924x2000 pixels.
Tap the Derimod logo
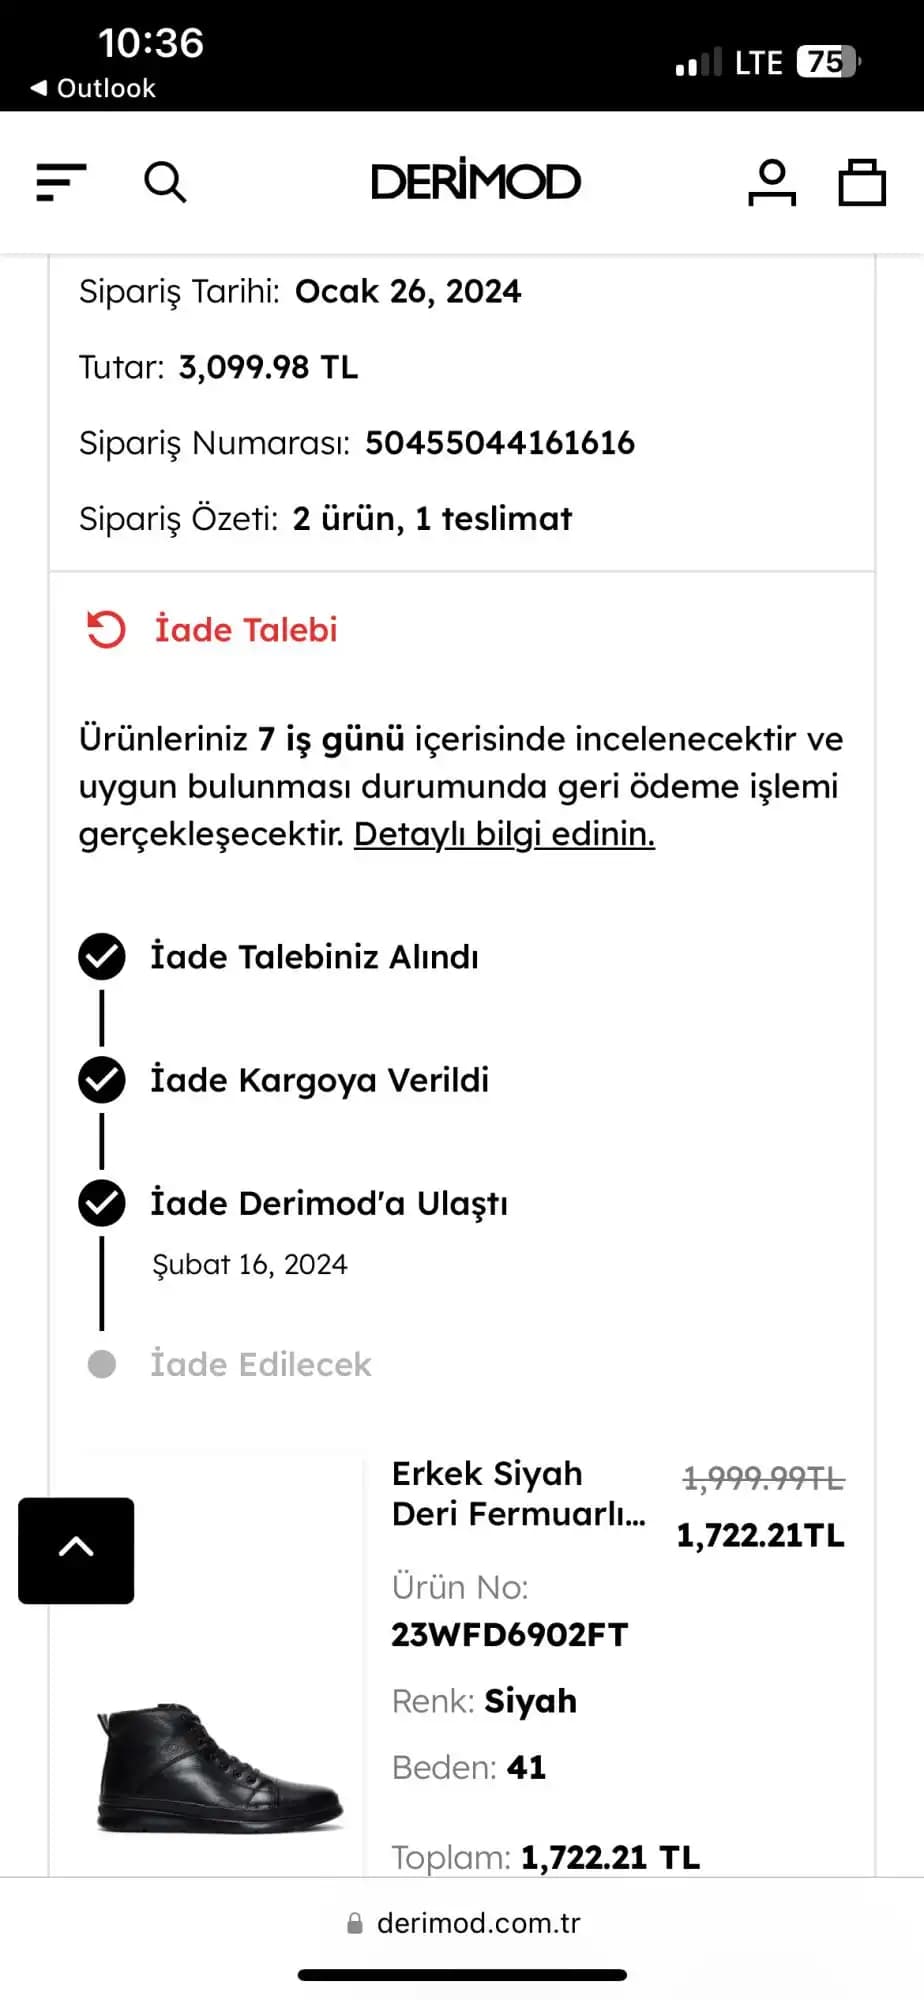point(476,182)
